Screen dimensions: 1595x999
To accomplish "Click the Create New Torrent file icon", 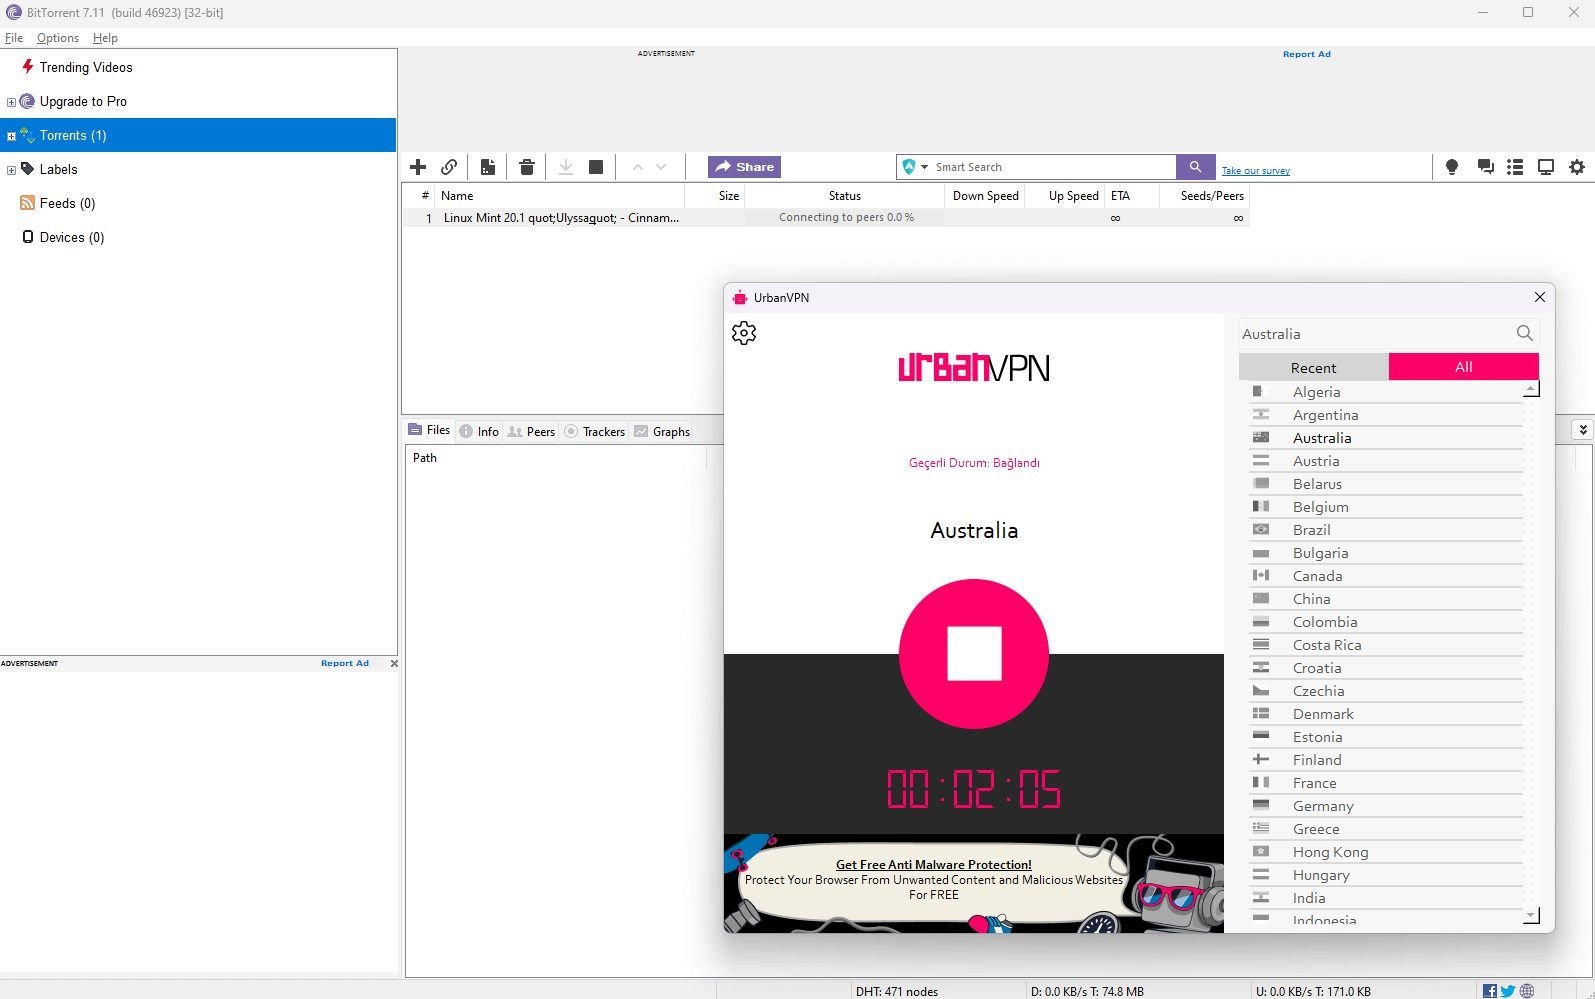I will coord(487,167).
